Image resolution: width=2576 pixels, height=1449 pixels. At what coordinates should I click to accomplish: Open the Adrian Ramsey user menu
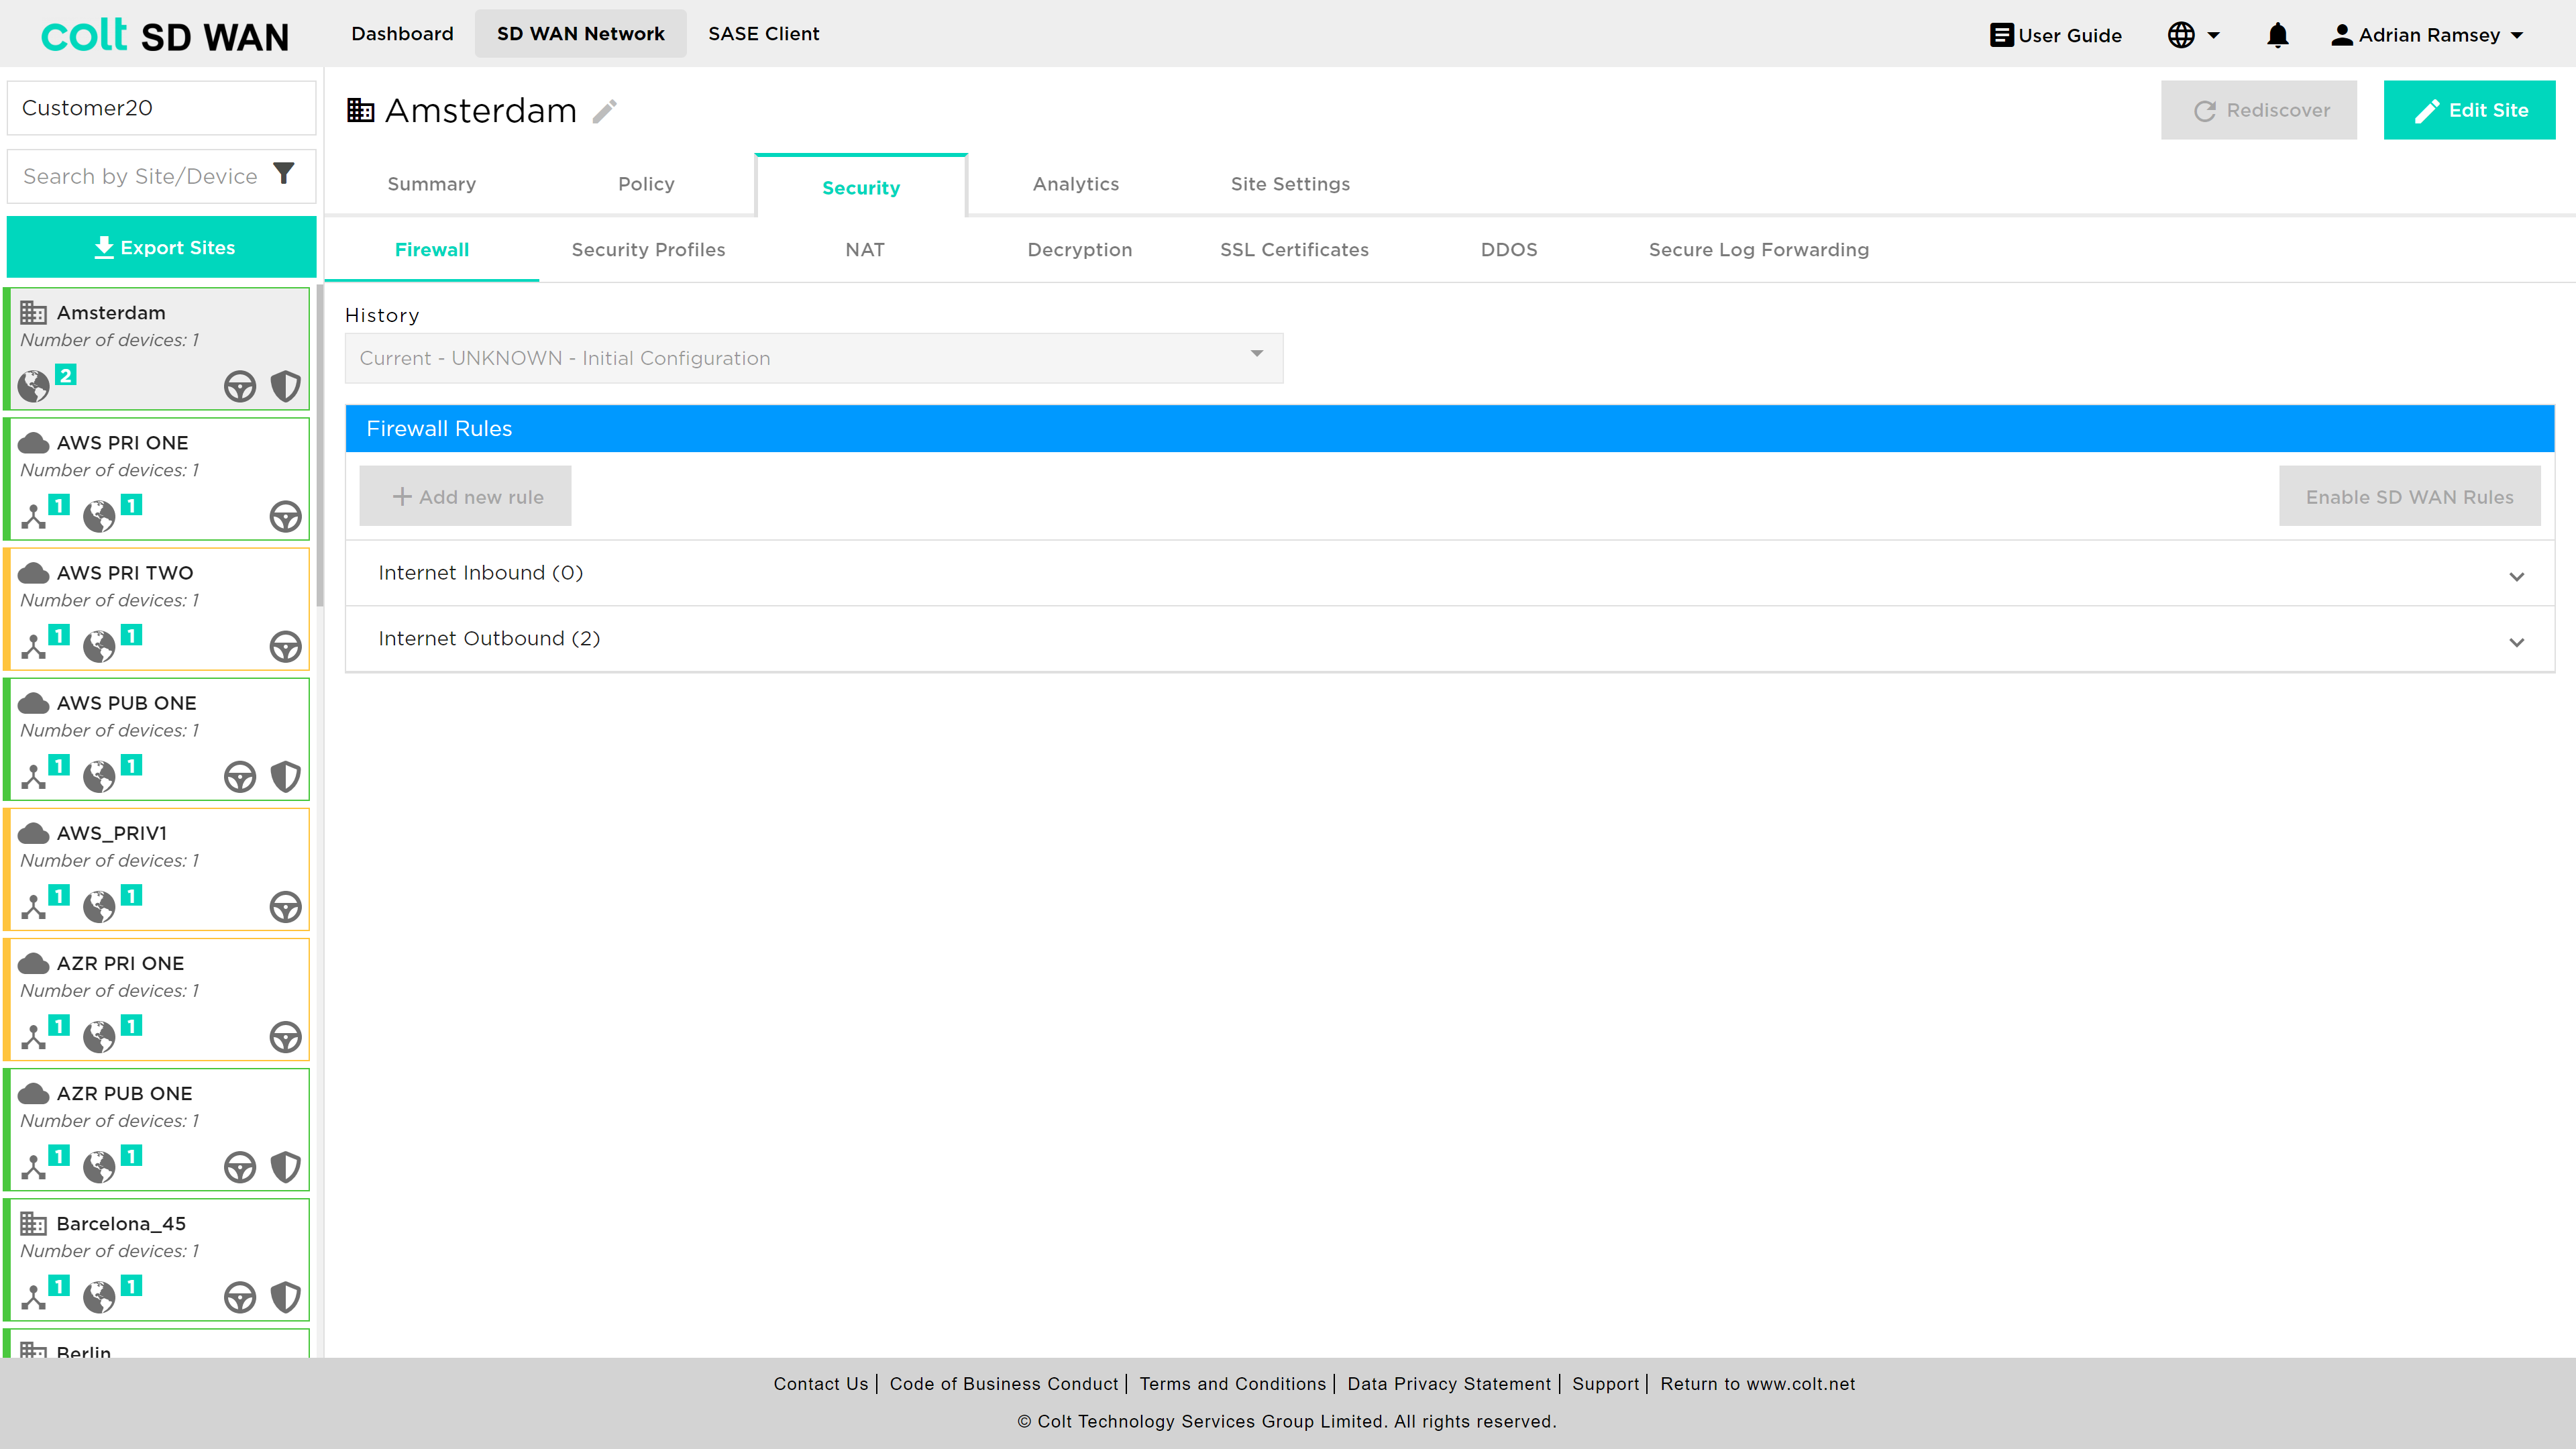click(x=2426, y=35)
